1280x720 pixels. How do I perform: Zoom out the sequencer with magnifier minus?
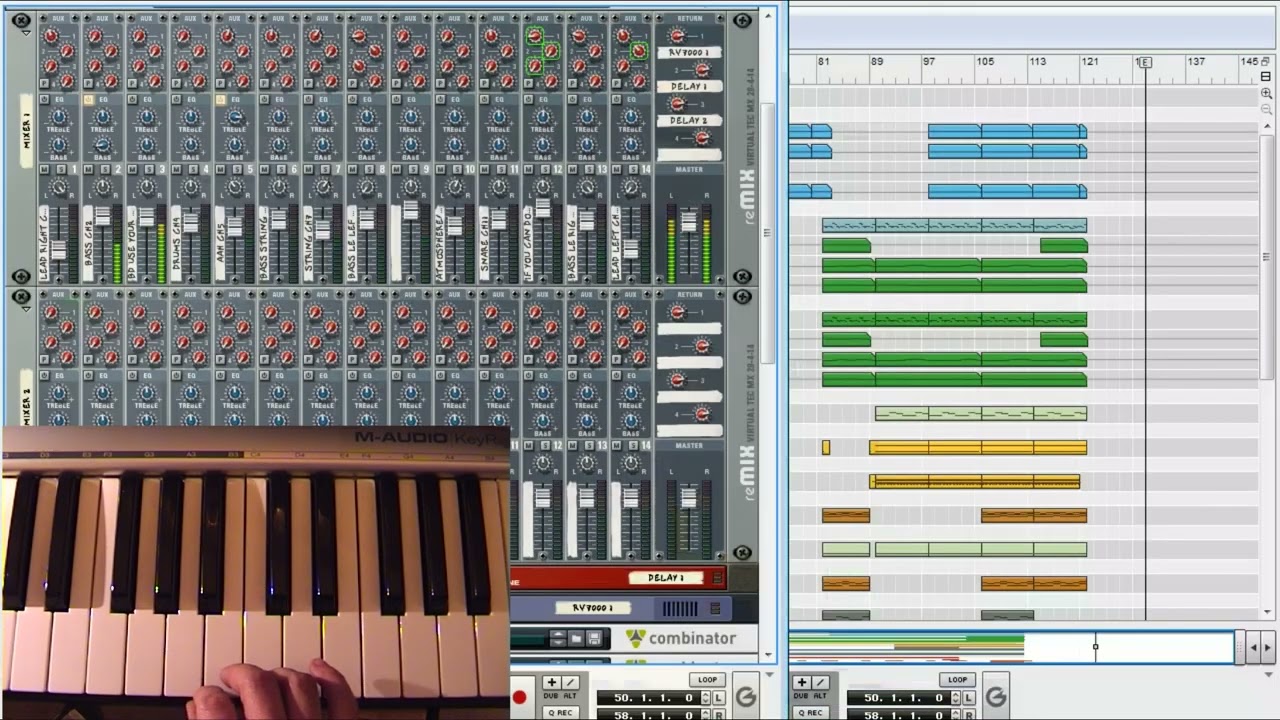[1267, 109]
